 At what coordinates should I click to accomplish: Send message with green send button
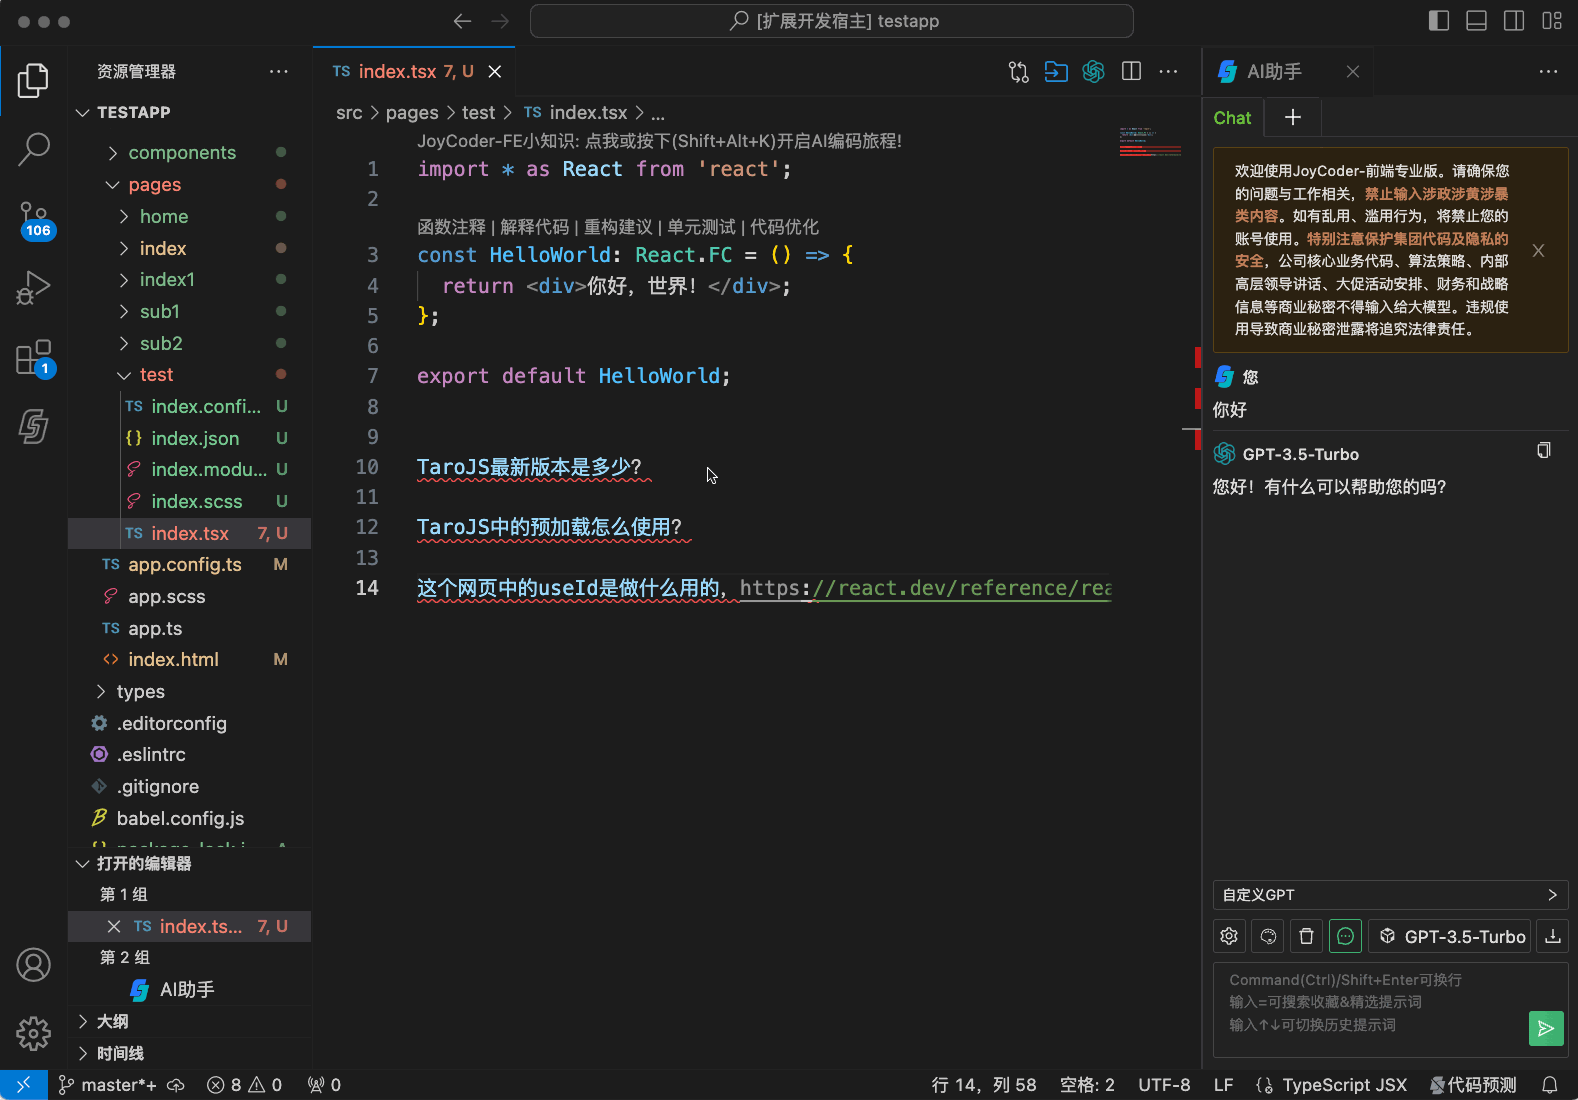pos(1546,1028)
